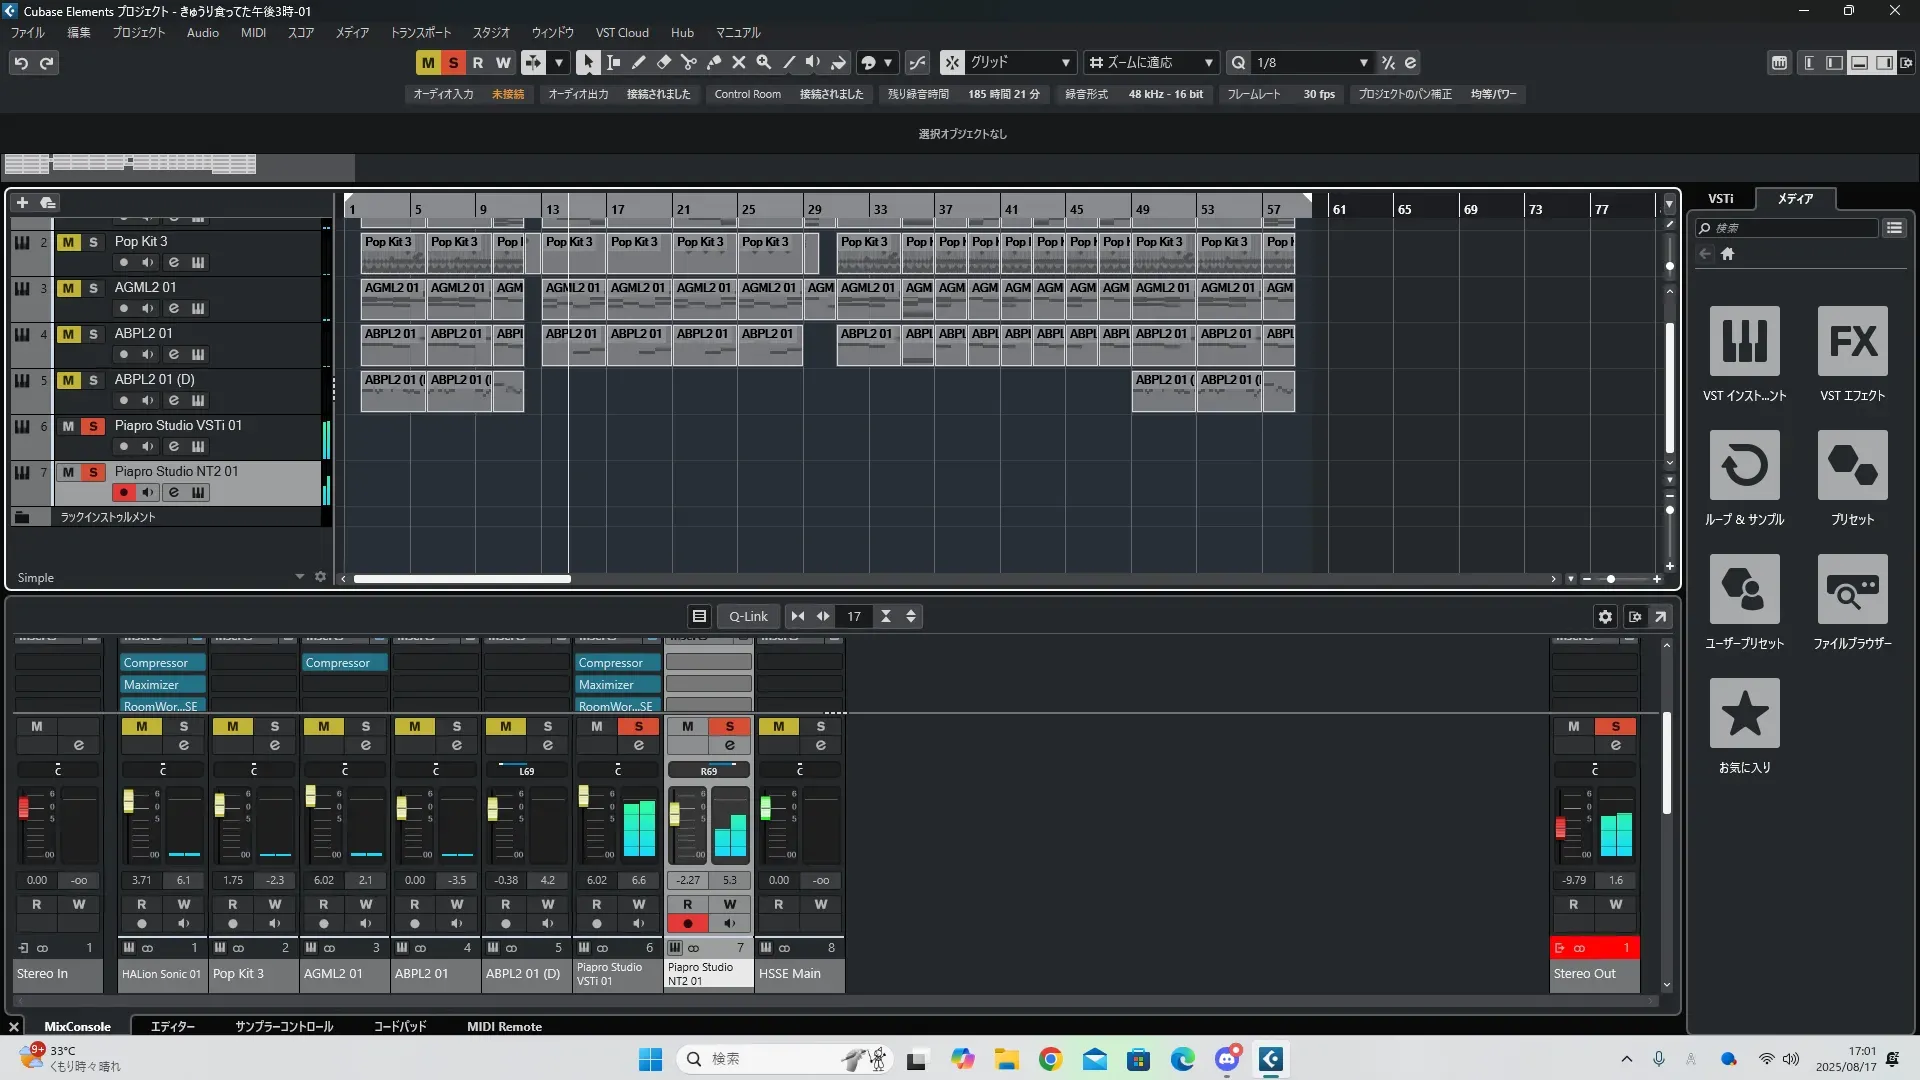This screenshot has height=1080, width=1920.
Task: Open the quantize 1/8 preset dropdown
Action: coord(1310,62)
